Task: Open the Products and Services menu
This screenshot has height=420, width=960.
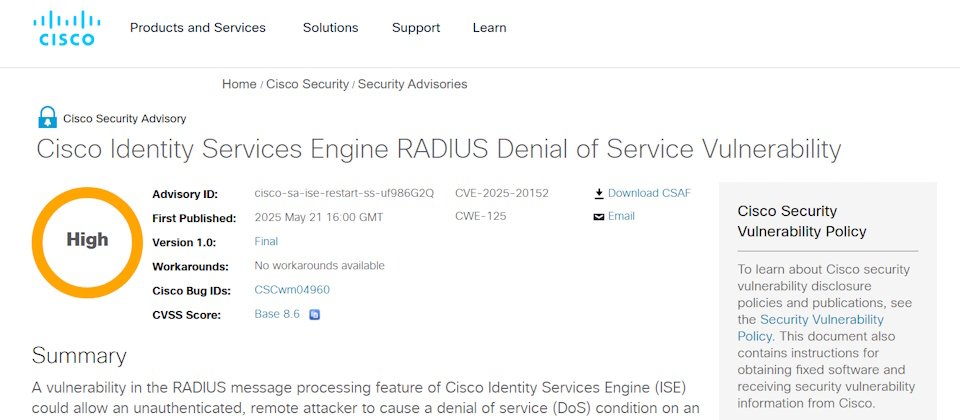Action: pyautogui.click(x=198, y=28)
